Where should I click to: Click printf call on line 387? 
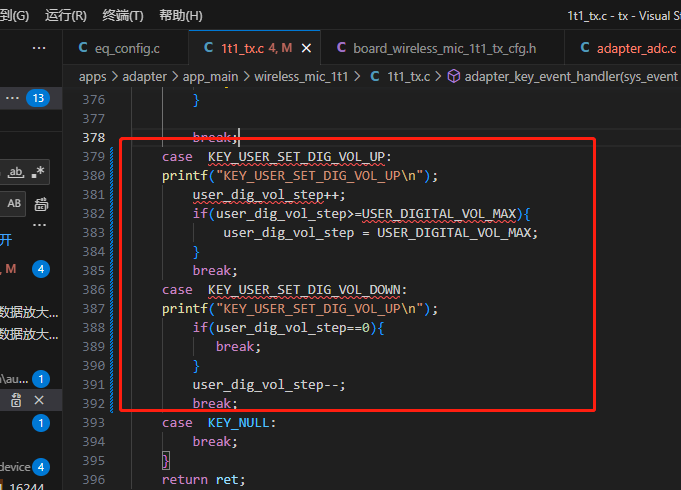click(300, 309)
